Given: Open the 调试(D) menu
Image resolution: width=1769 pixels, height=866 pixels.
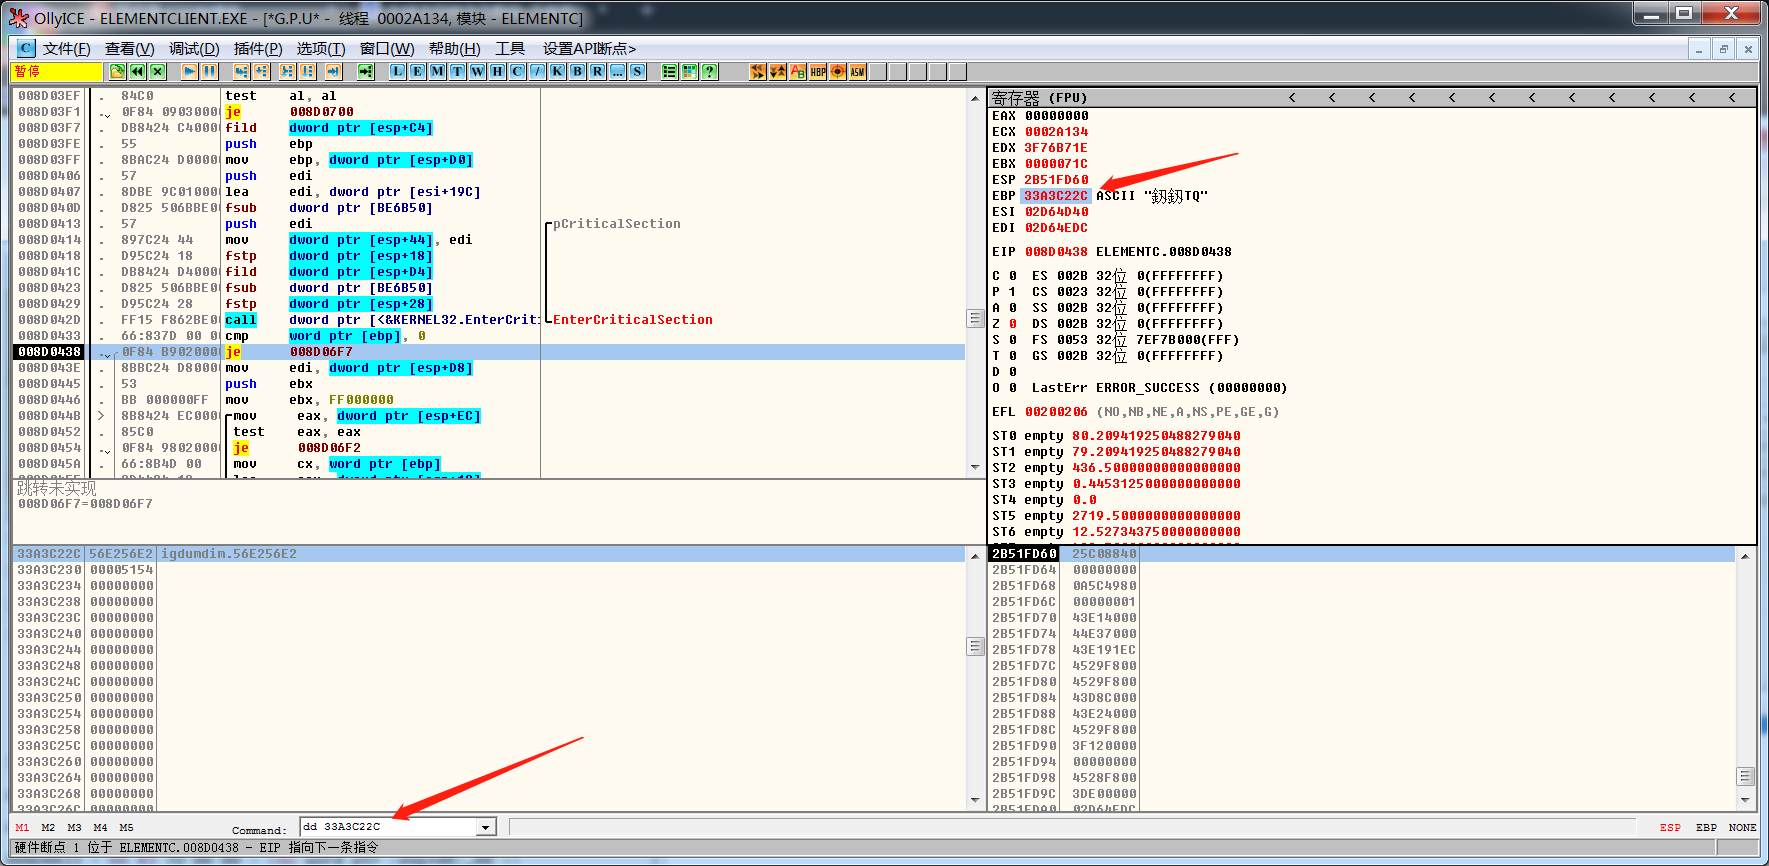Looking at the screenshot, I should [194, 48].
